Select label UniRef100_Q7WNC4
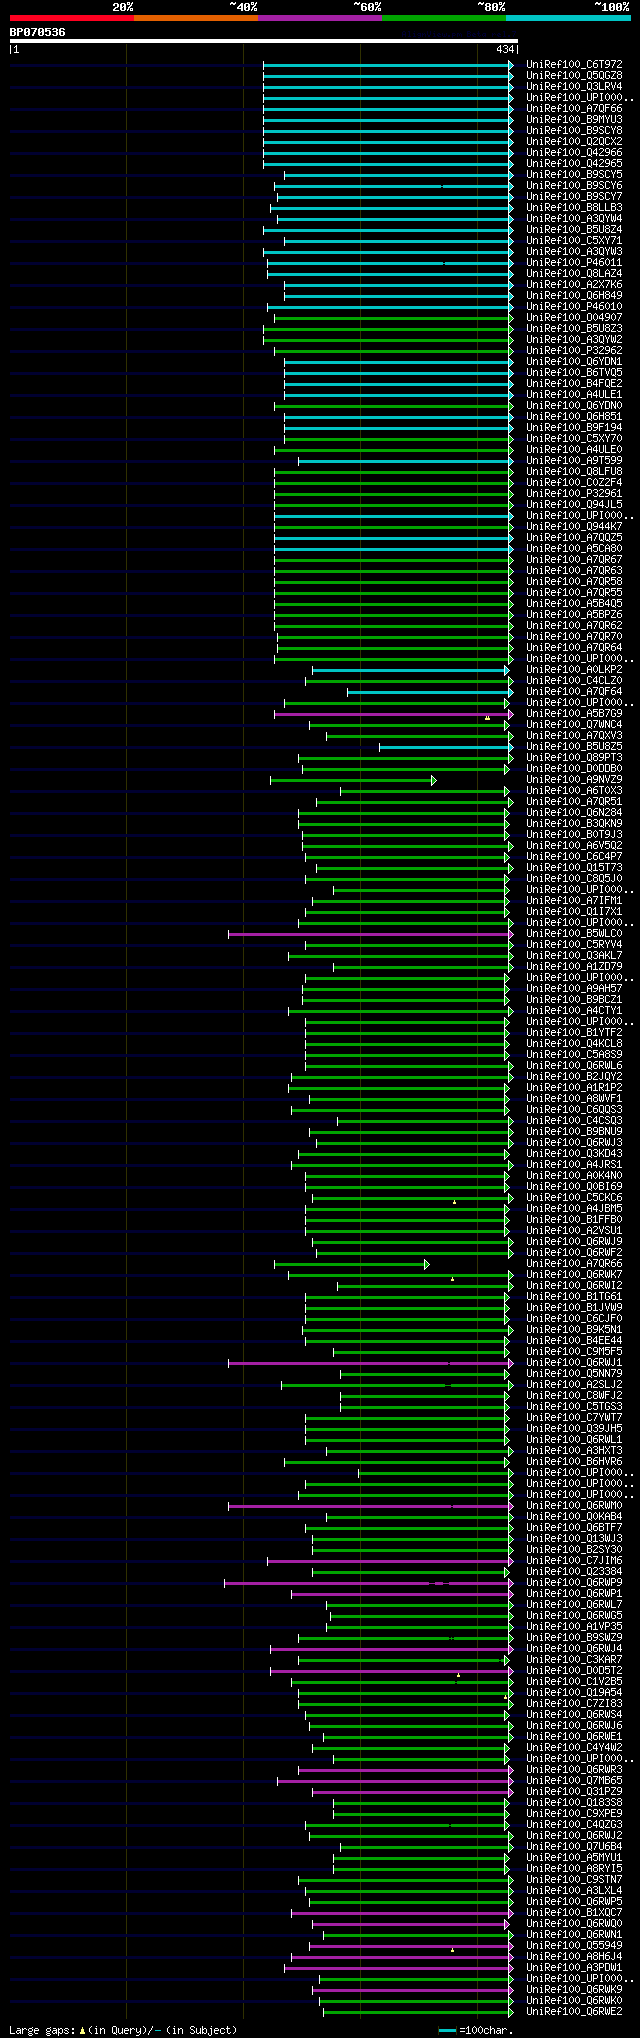This screenshot has width=640, height=2038. (574, 725)
